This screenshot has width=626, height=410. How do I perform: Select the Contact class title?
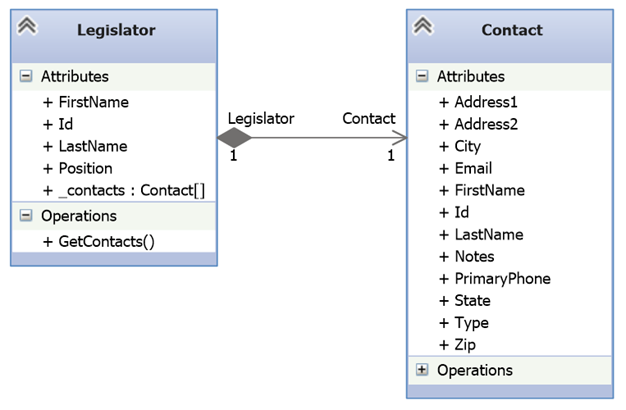point(512,30)
